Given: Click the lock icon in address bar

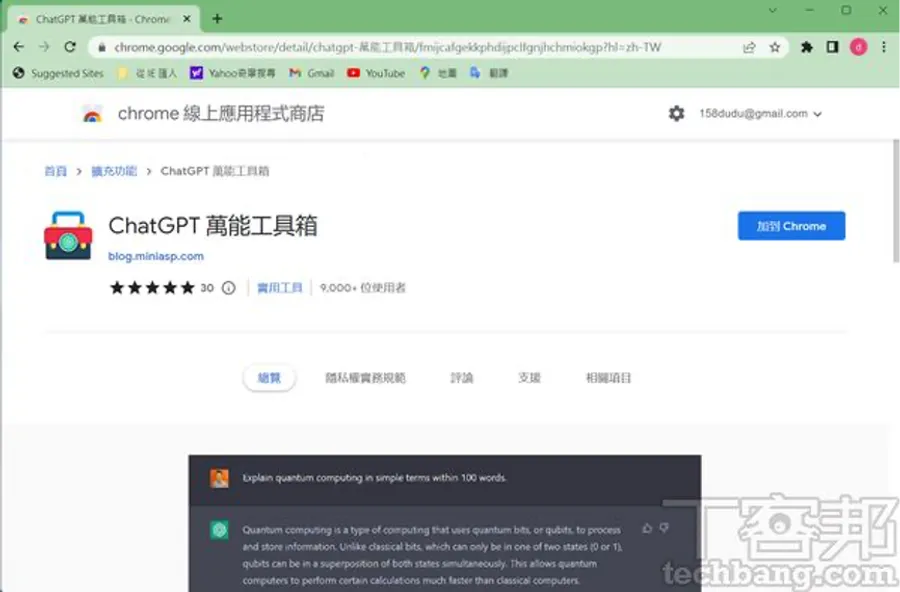Looking at the screenshot, I should (x=102, y=48).
